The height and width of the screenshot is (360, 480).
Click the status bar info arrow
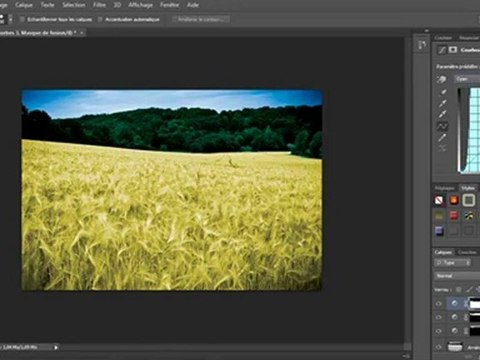(x=56, y=347)
